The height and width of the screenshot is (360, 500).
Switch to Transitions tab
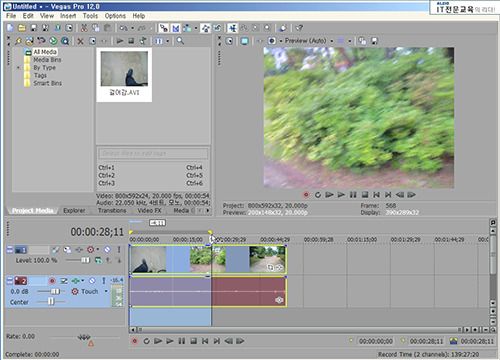coord(112,211)
